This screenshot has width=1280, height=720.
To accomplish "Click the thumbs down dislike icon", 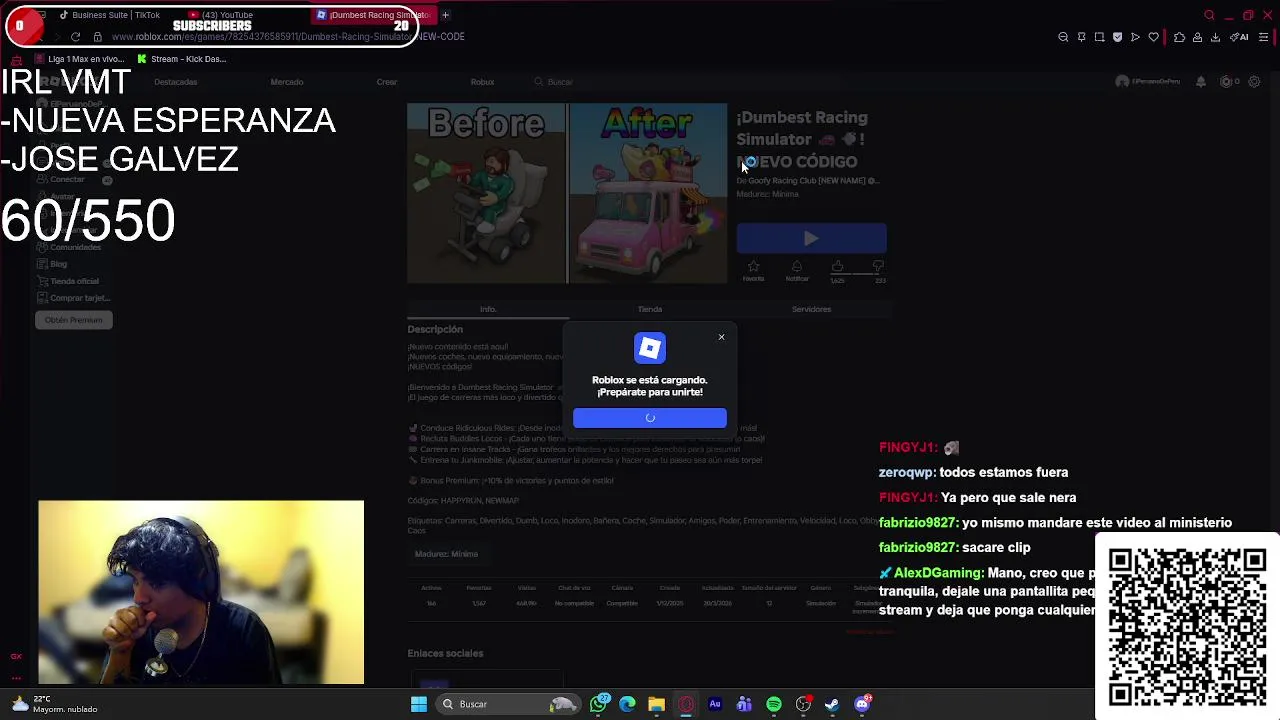I will point(878,267).
